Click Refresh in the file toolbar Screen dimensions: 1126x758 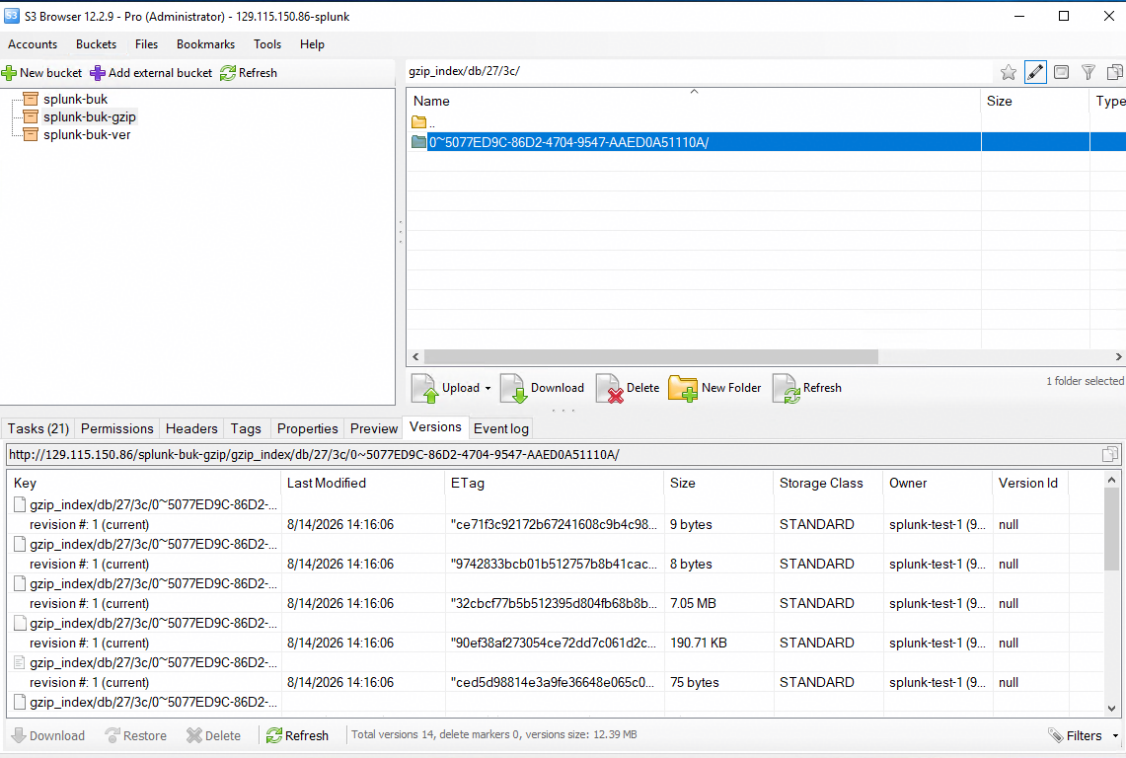807,388
